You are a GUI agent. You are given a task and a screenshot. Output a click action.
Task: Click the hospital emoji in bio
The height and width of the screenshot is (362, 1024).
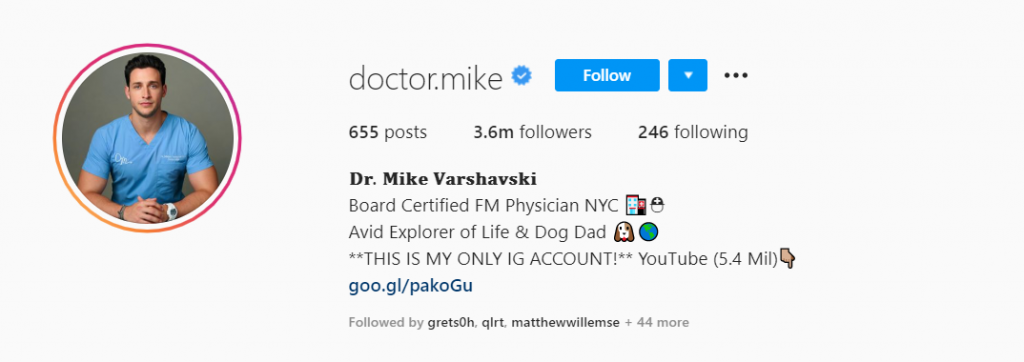tap(635, 206)
